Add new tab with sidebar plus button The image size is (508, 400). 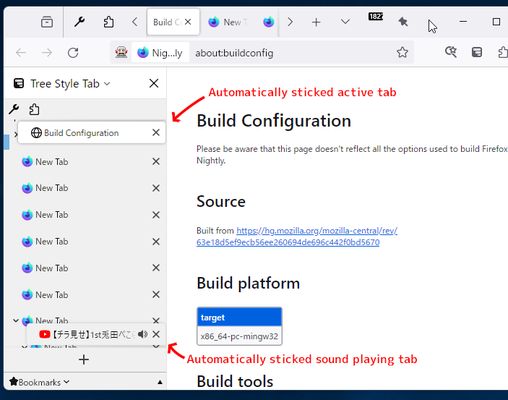pyautogui.click(x=84, y=359)
